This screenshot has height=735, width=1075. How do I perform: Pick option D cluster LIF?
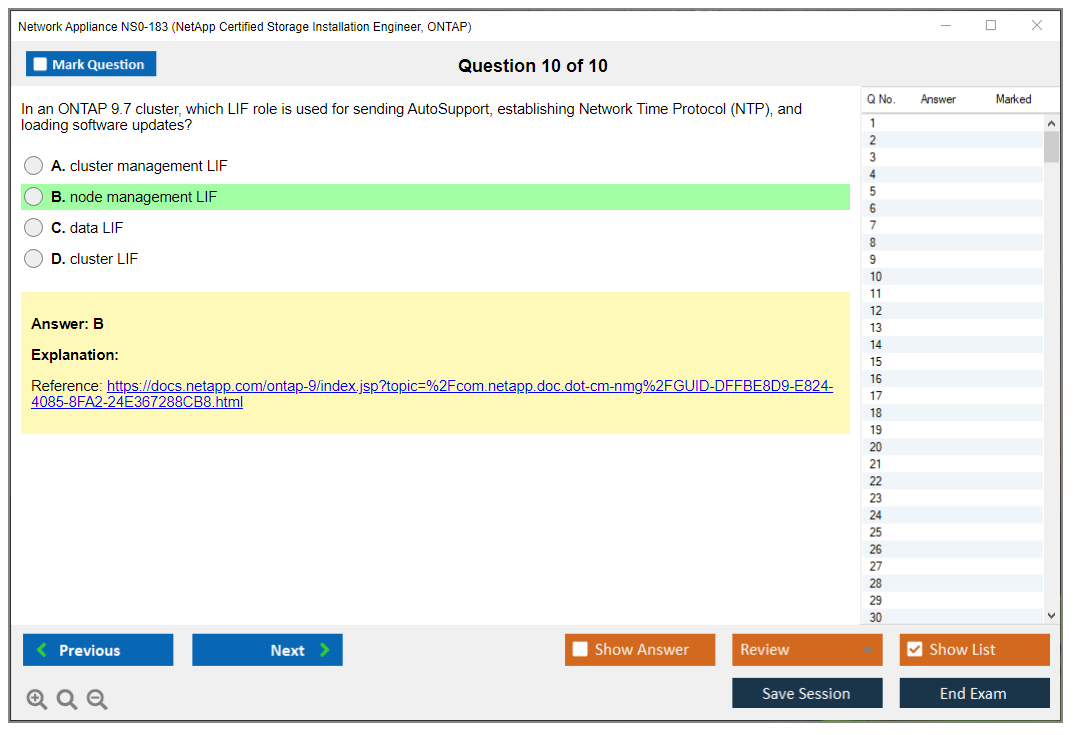[x=34, y=259]
